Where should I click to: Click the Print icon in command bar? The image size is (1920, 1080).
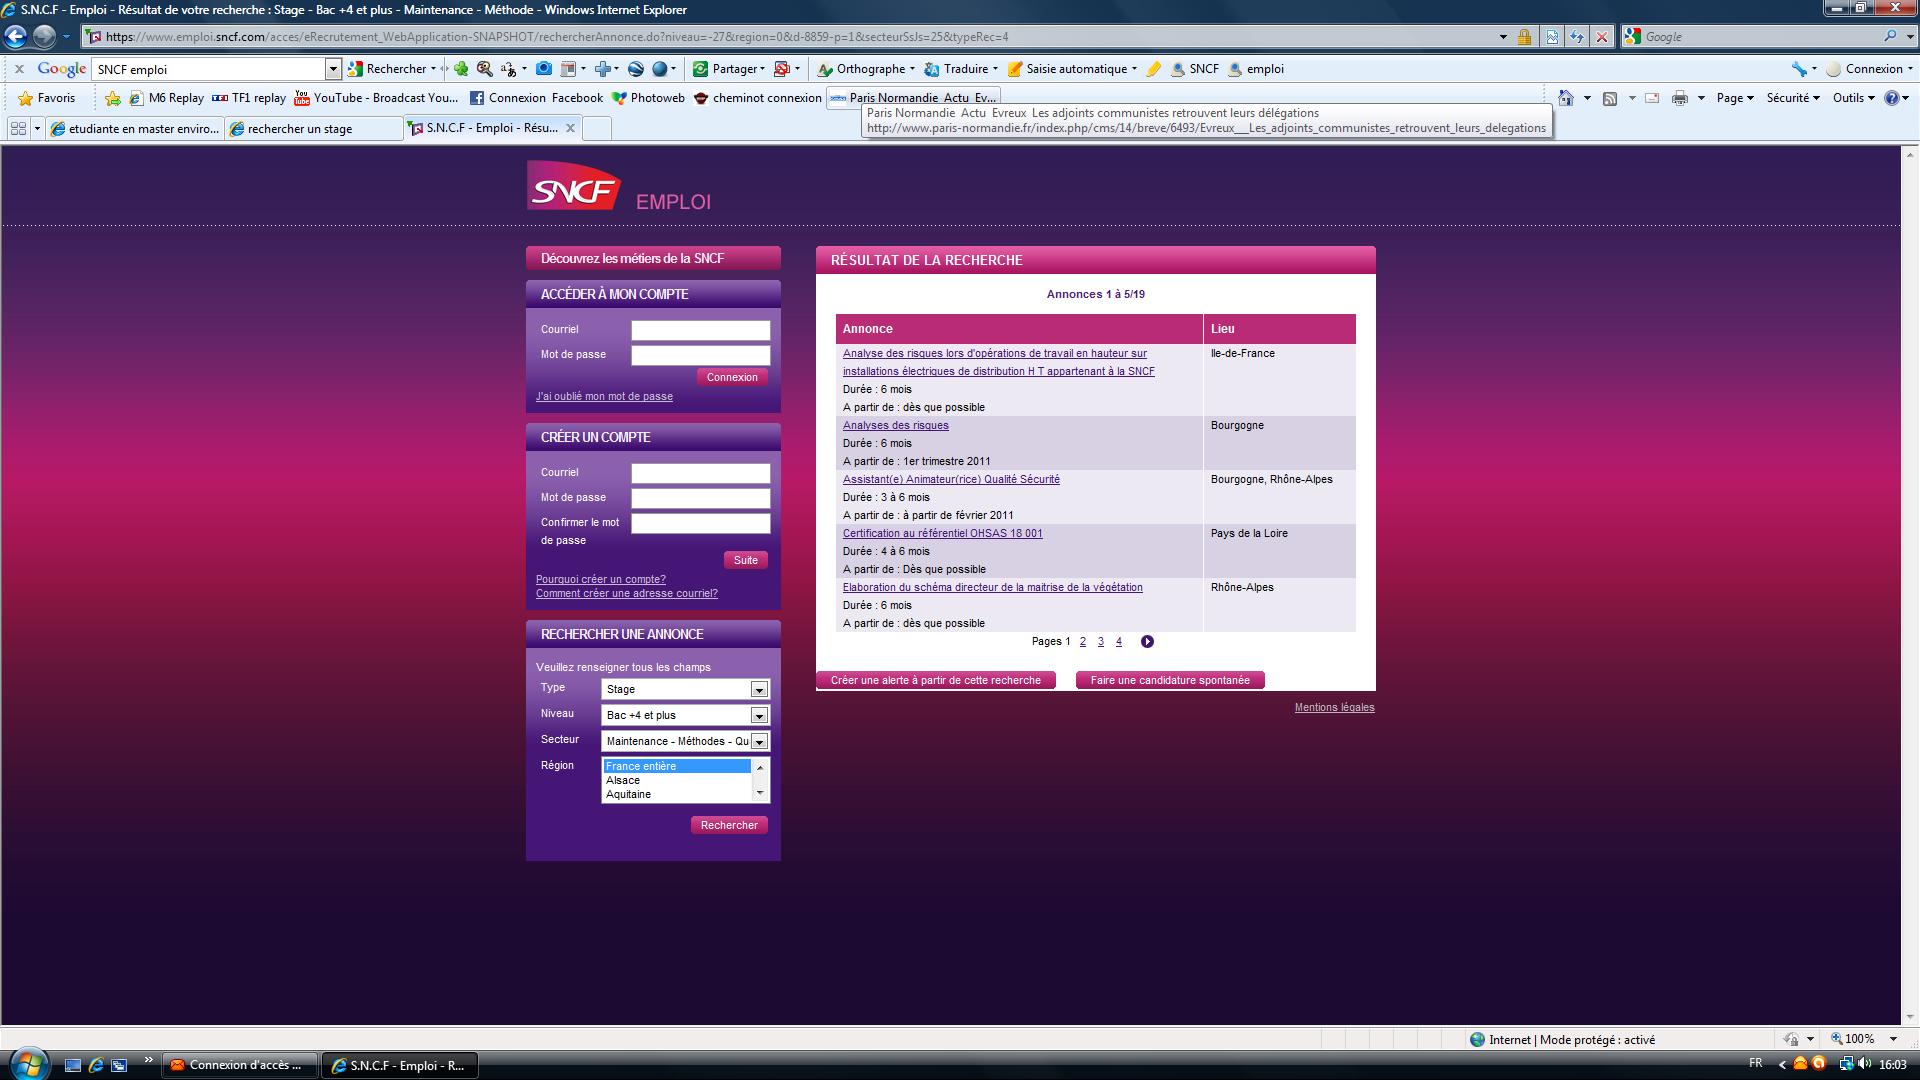[1680, 98]
